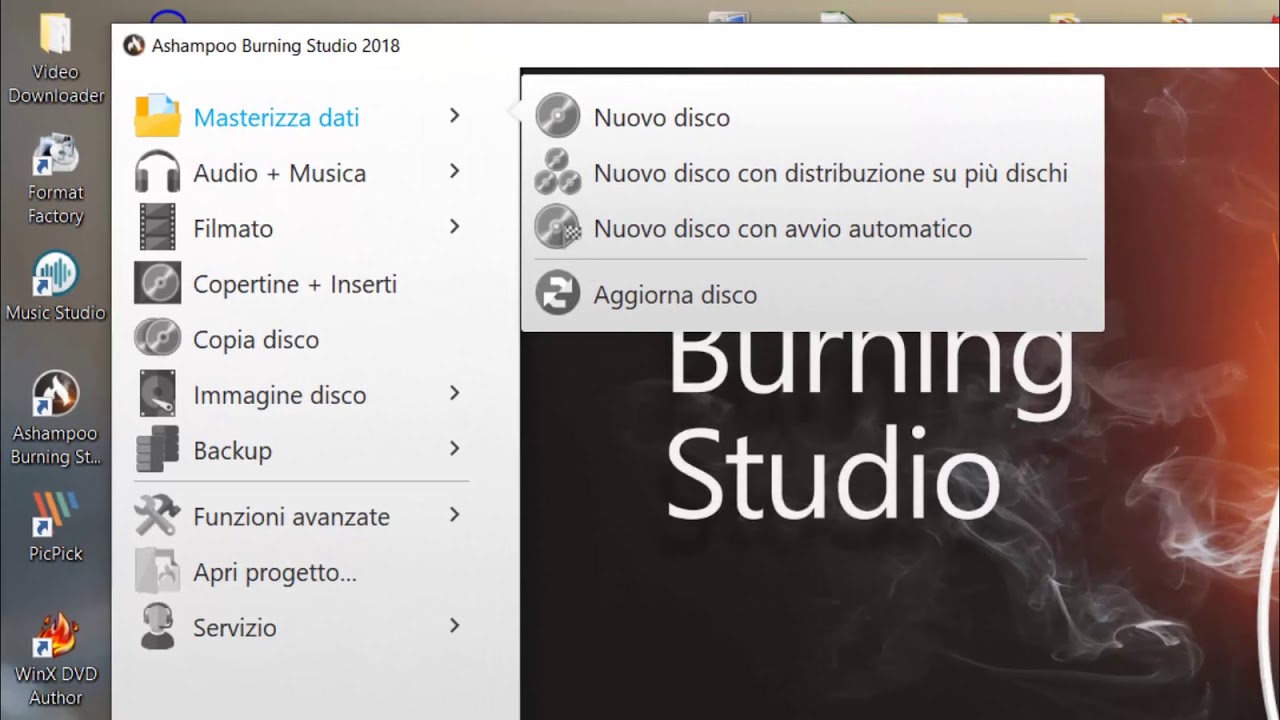Choose Nuovo disco con distribuzione su più dischi
1280x720 pixels.
(x=812, y=172)
